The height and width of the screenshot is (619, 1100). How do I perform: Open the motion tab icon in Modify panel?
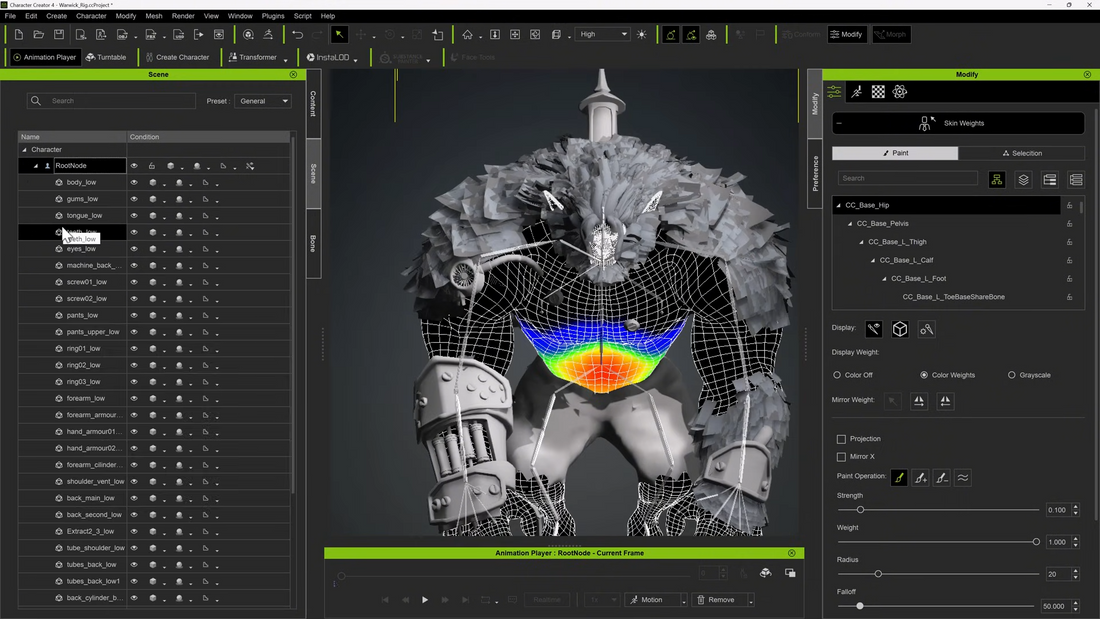point(857,92)
